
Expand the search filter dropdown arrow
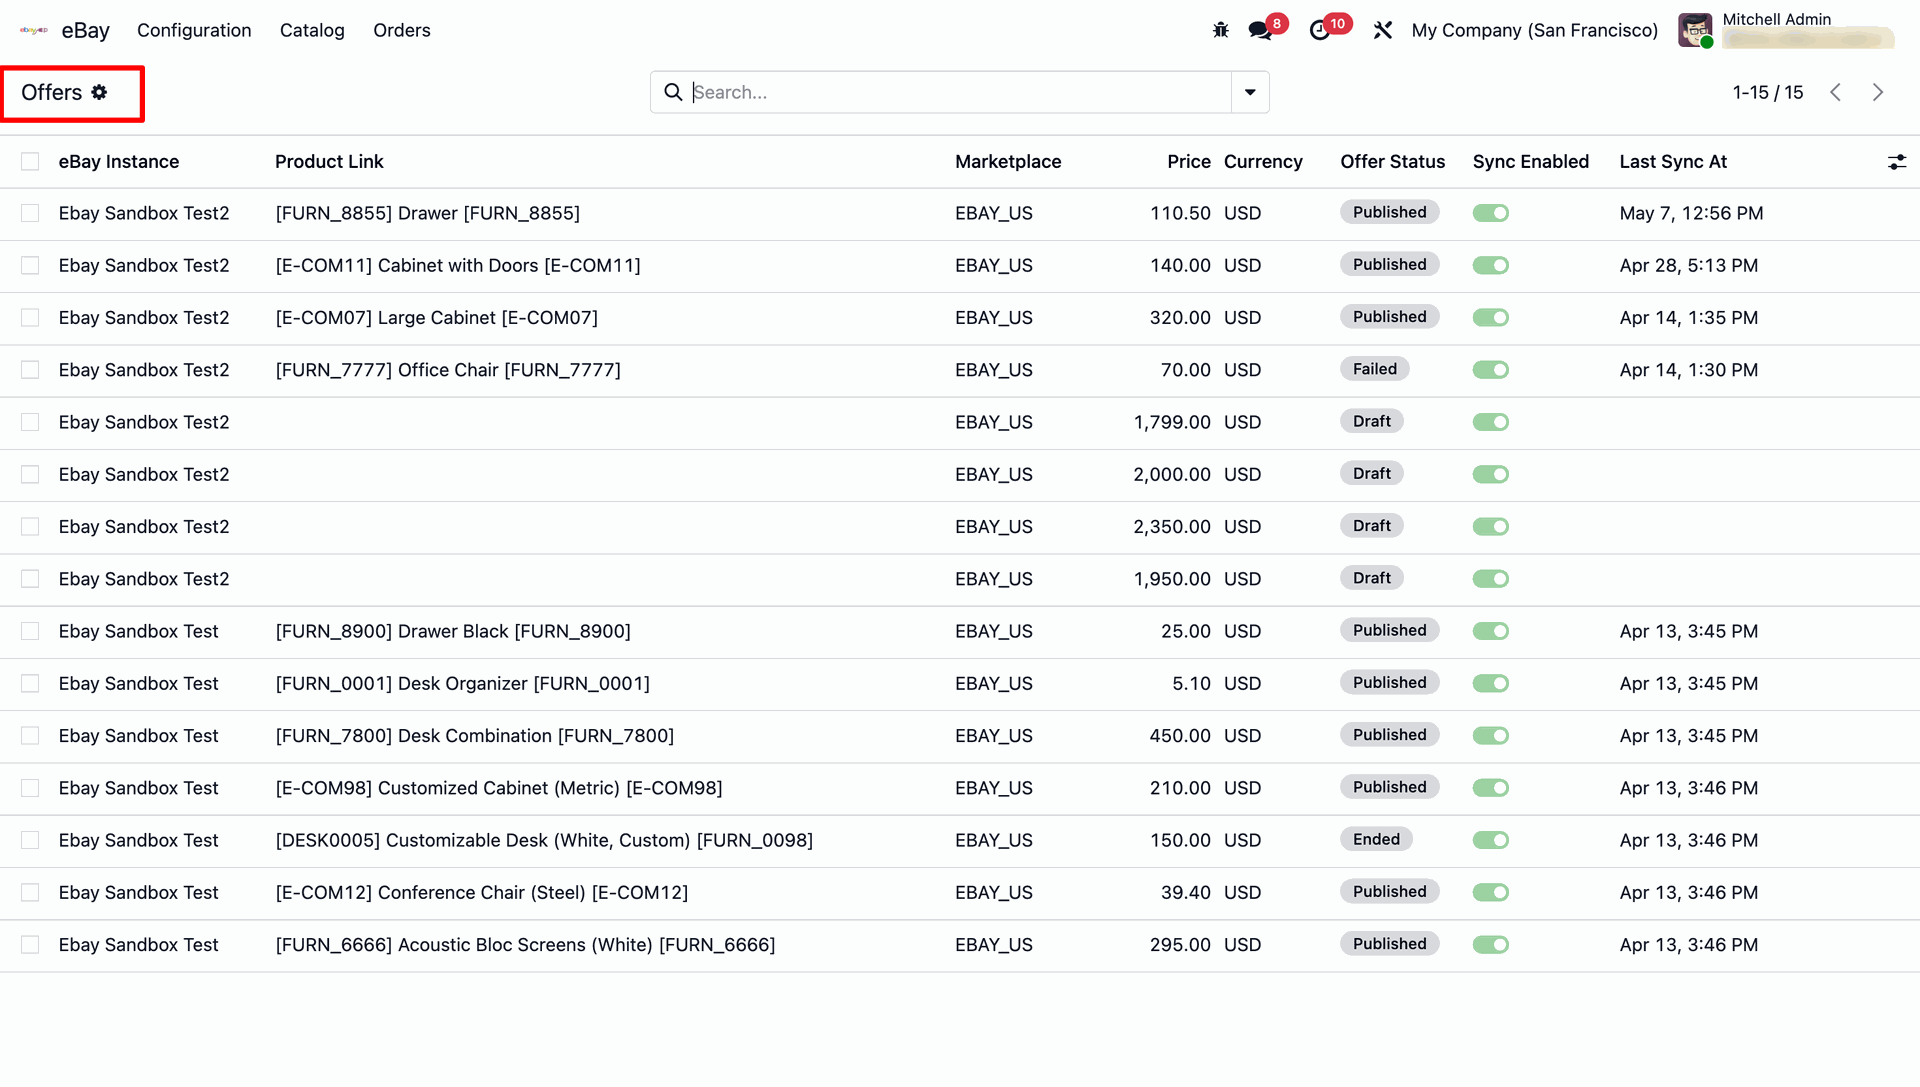coord(1250,92)
